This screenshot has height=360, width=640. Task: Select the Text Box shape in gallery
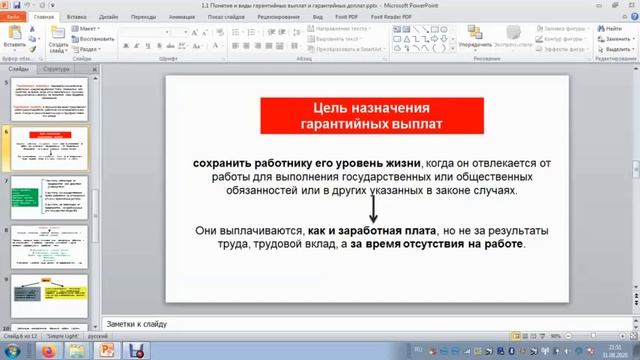[x=397, y=29]
